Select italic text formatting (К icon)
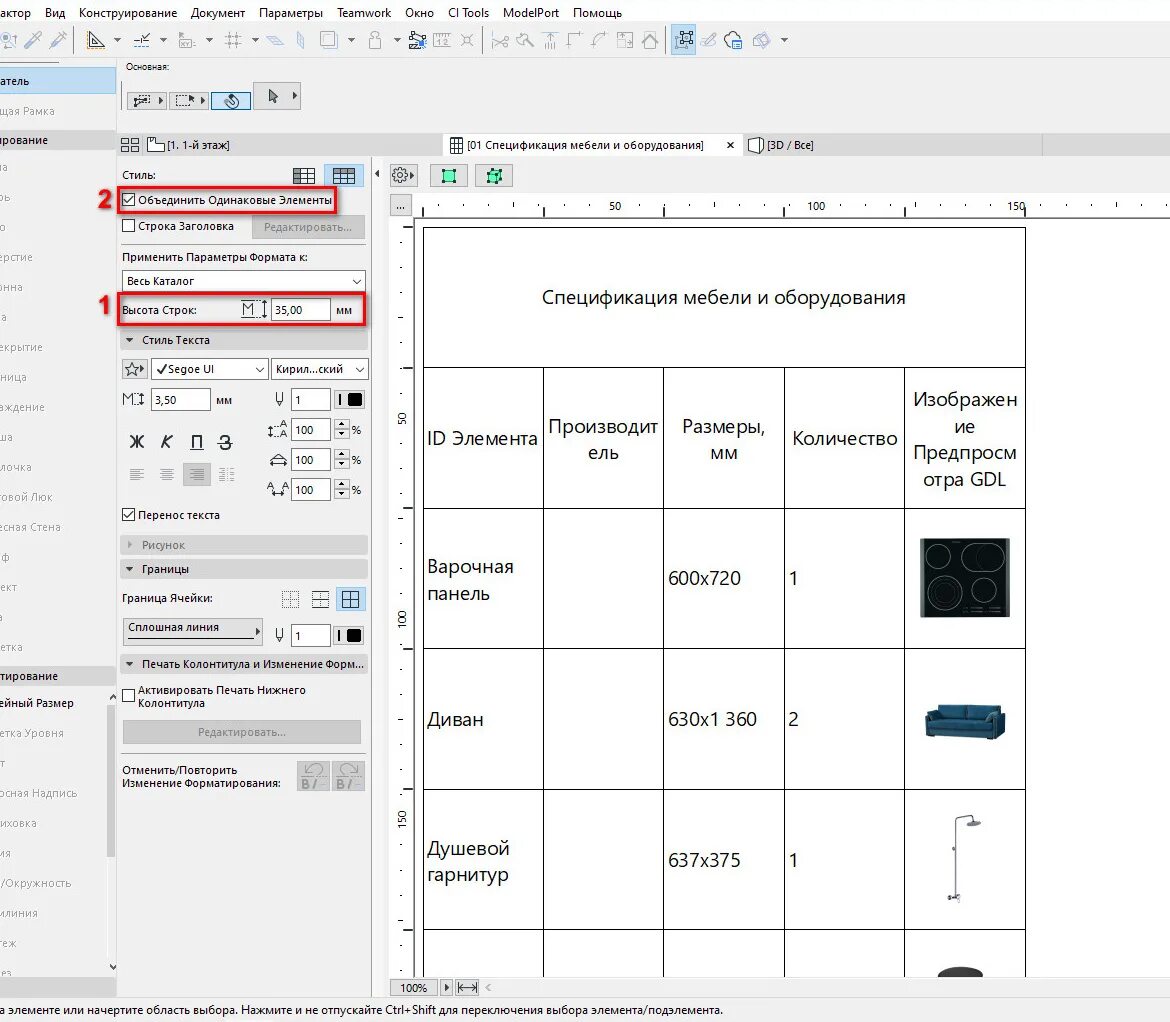 pos(166,441)
